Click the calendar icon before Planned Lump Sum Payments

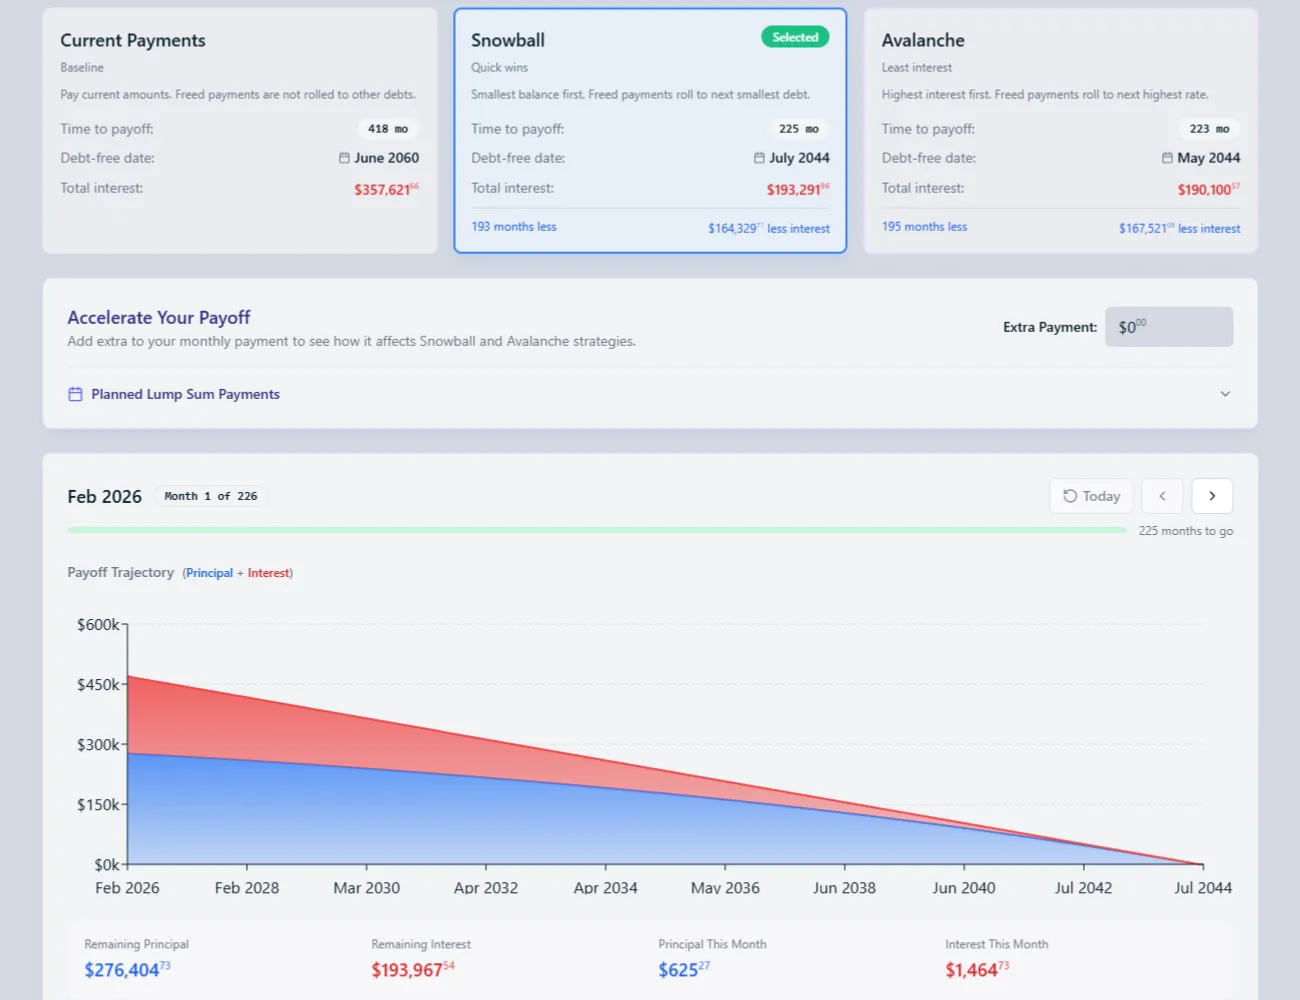pyautogui.click(x=75, y=394)
